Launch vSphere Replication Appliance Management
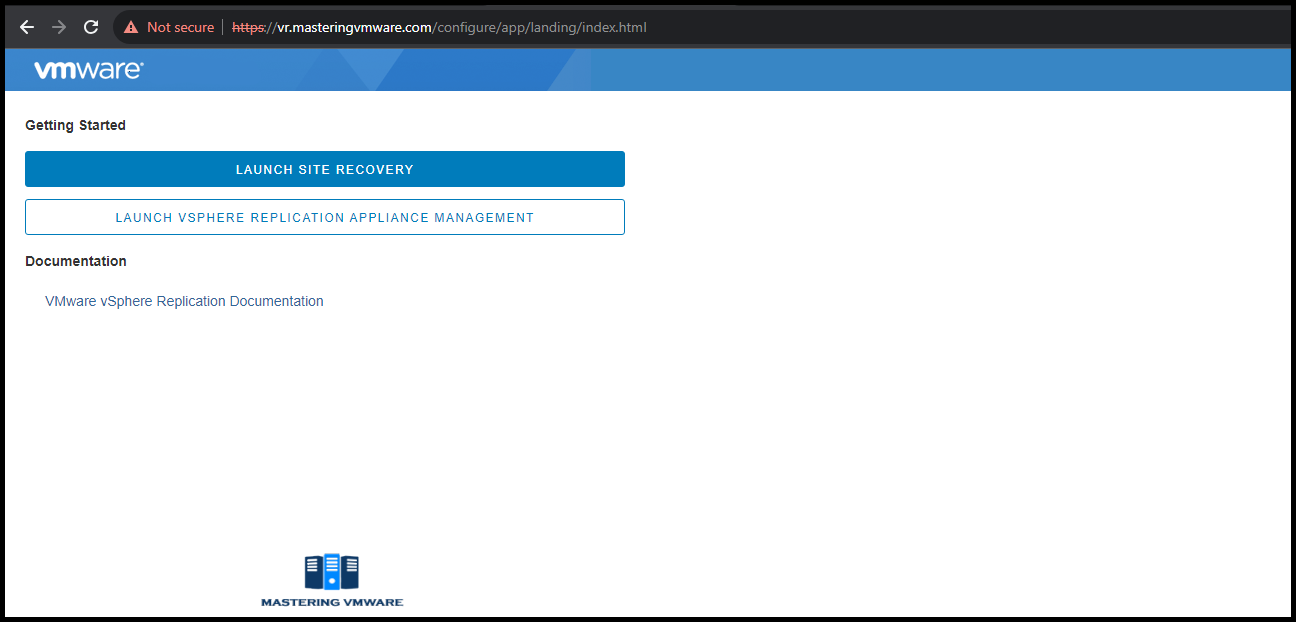The width and height of the screenshot is (1296, 622). coord(324,217)
